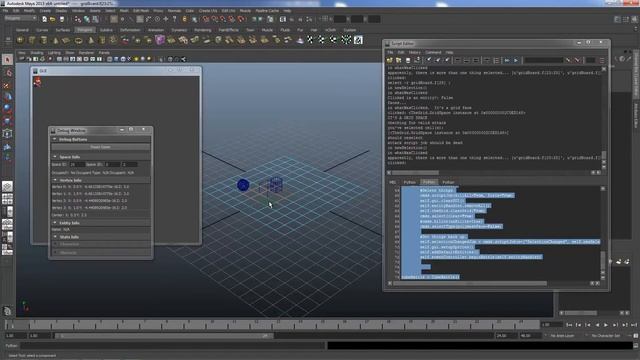Create a polygon torus from the shelf
Screen dimensions: 640x360
(79, 40)
